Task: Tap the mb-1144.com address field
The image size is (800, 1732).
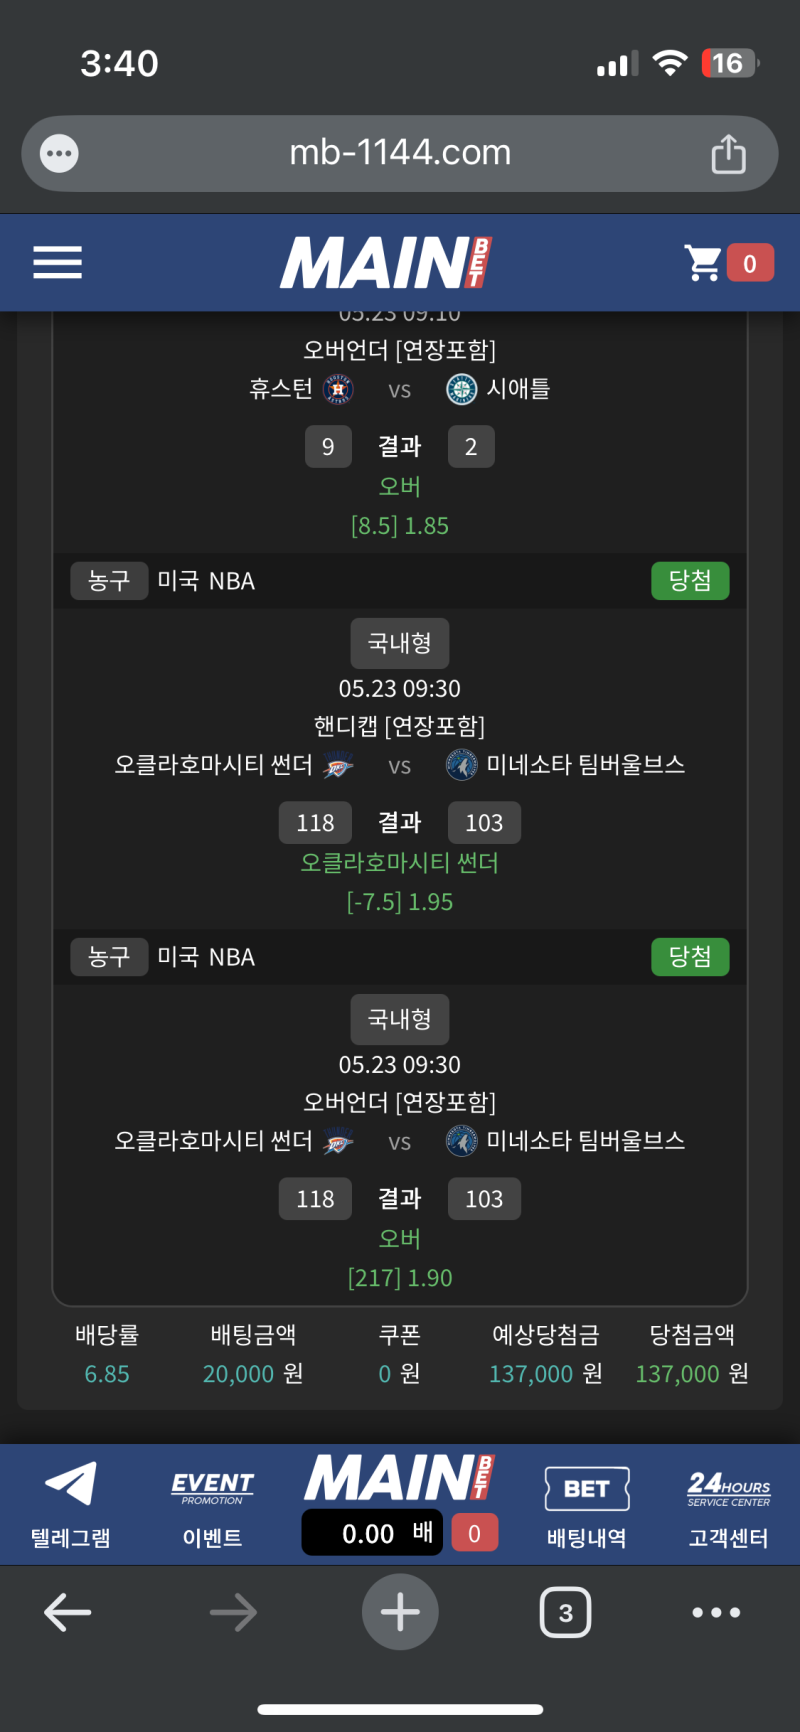Action: click(400, 153)
